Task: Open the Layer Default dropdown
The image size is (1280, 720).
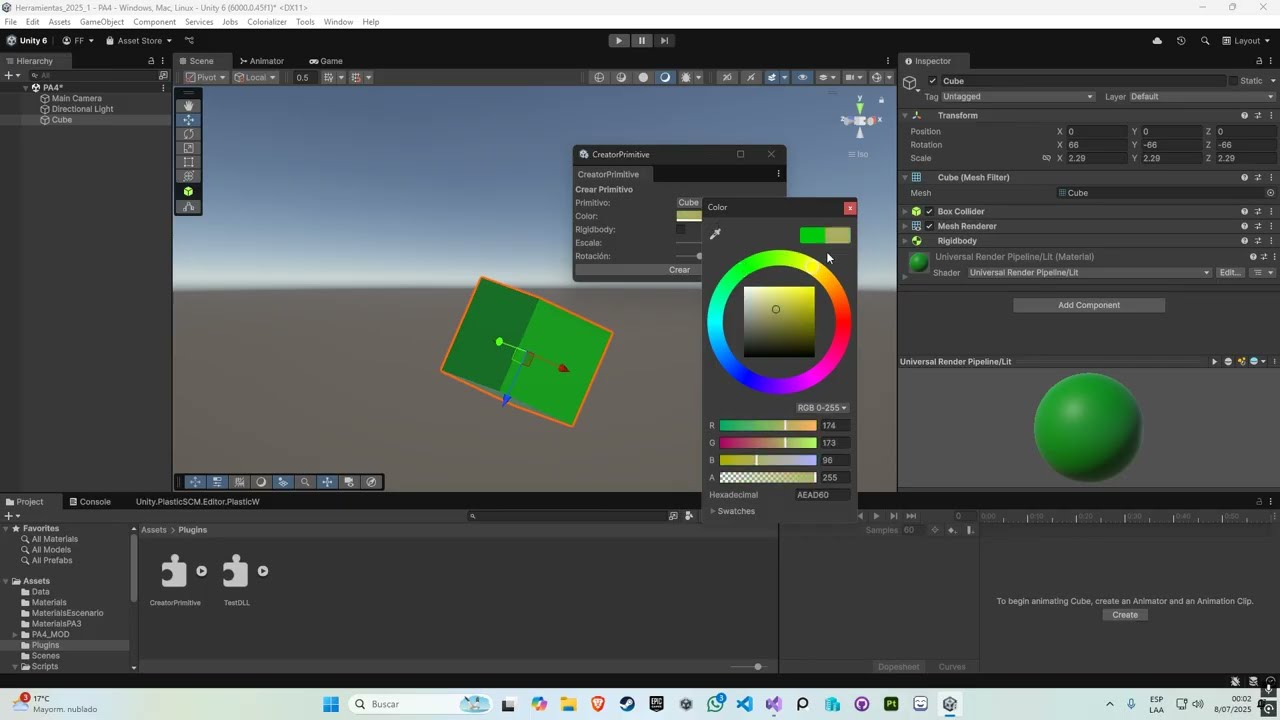Action: [x=1203, y=97]
